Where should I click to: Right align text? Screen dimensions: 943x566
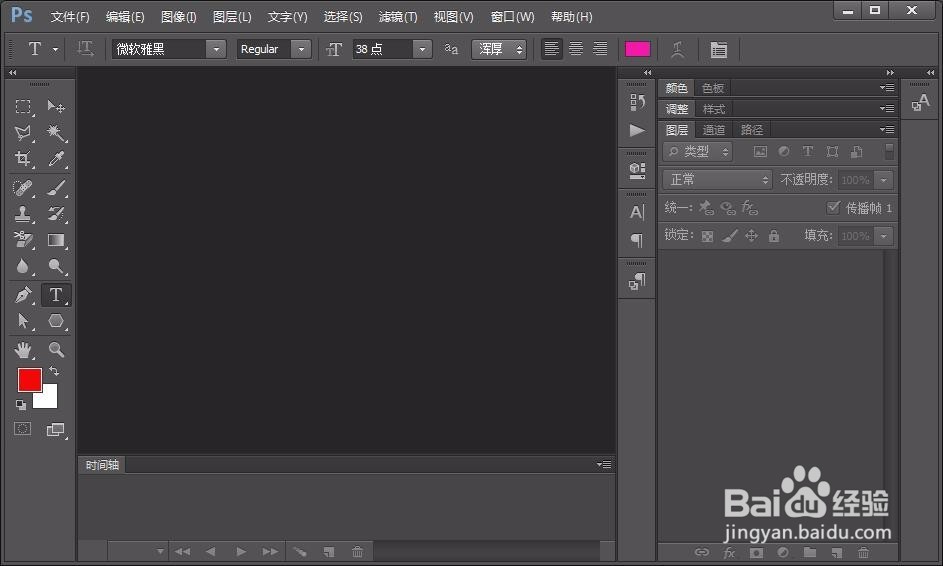tap(600, 49)
